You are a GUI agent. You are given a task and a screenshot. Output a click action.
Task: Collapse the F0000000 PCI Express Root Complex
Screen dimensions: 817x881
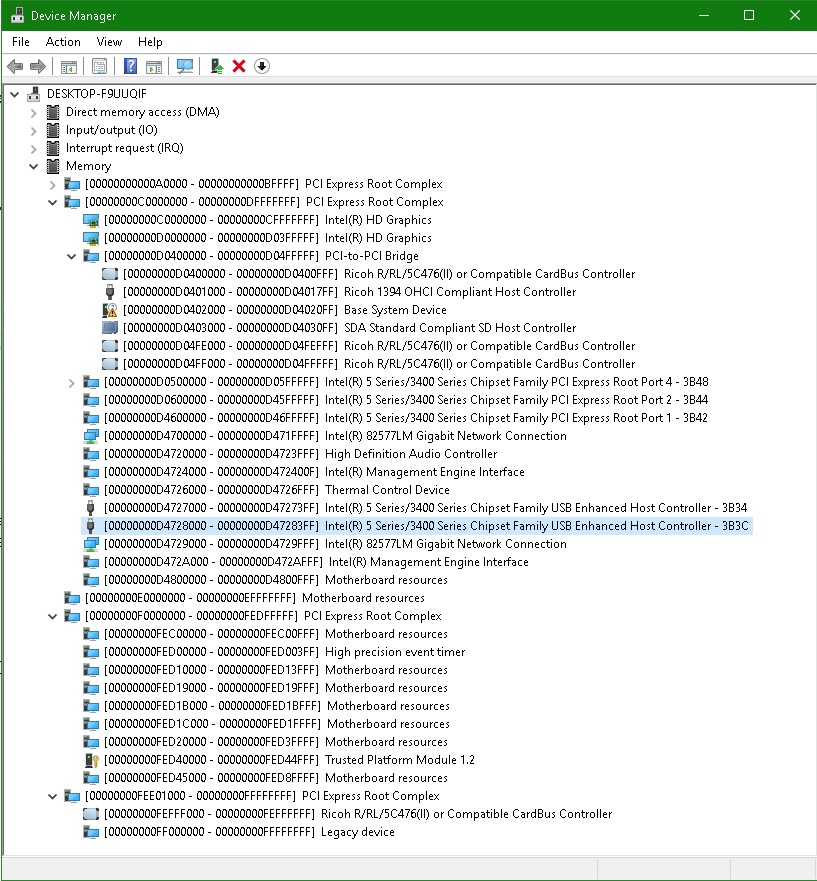(52, 616)
